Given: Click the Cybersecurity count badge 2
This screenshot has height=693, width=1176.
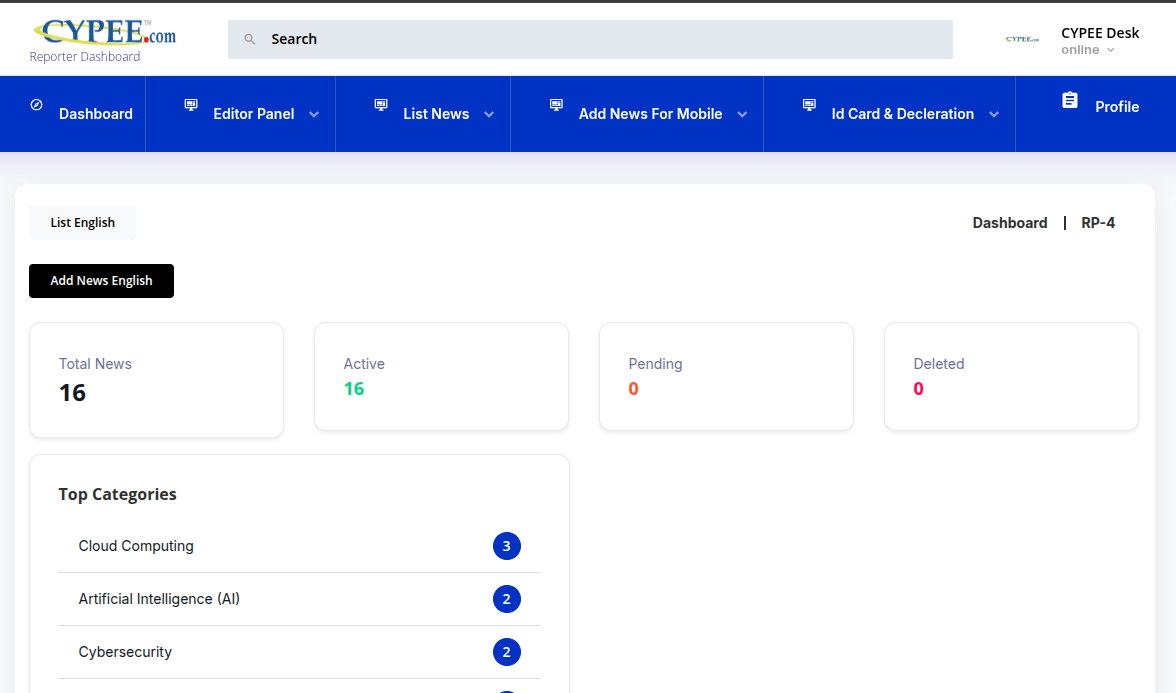Looking at the screenshot, I should pyautogui.click(x=507, y=652).
